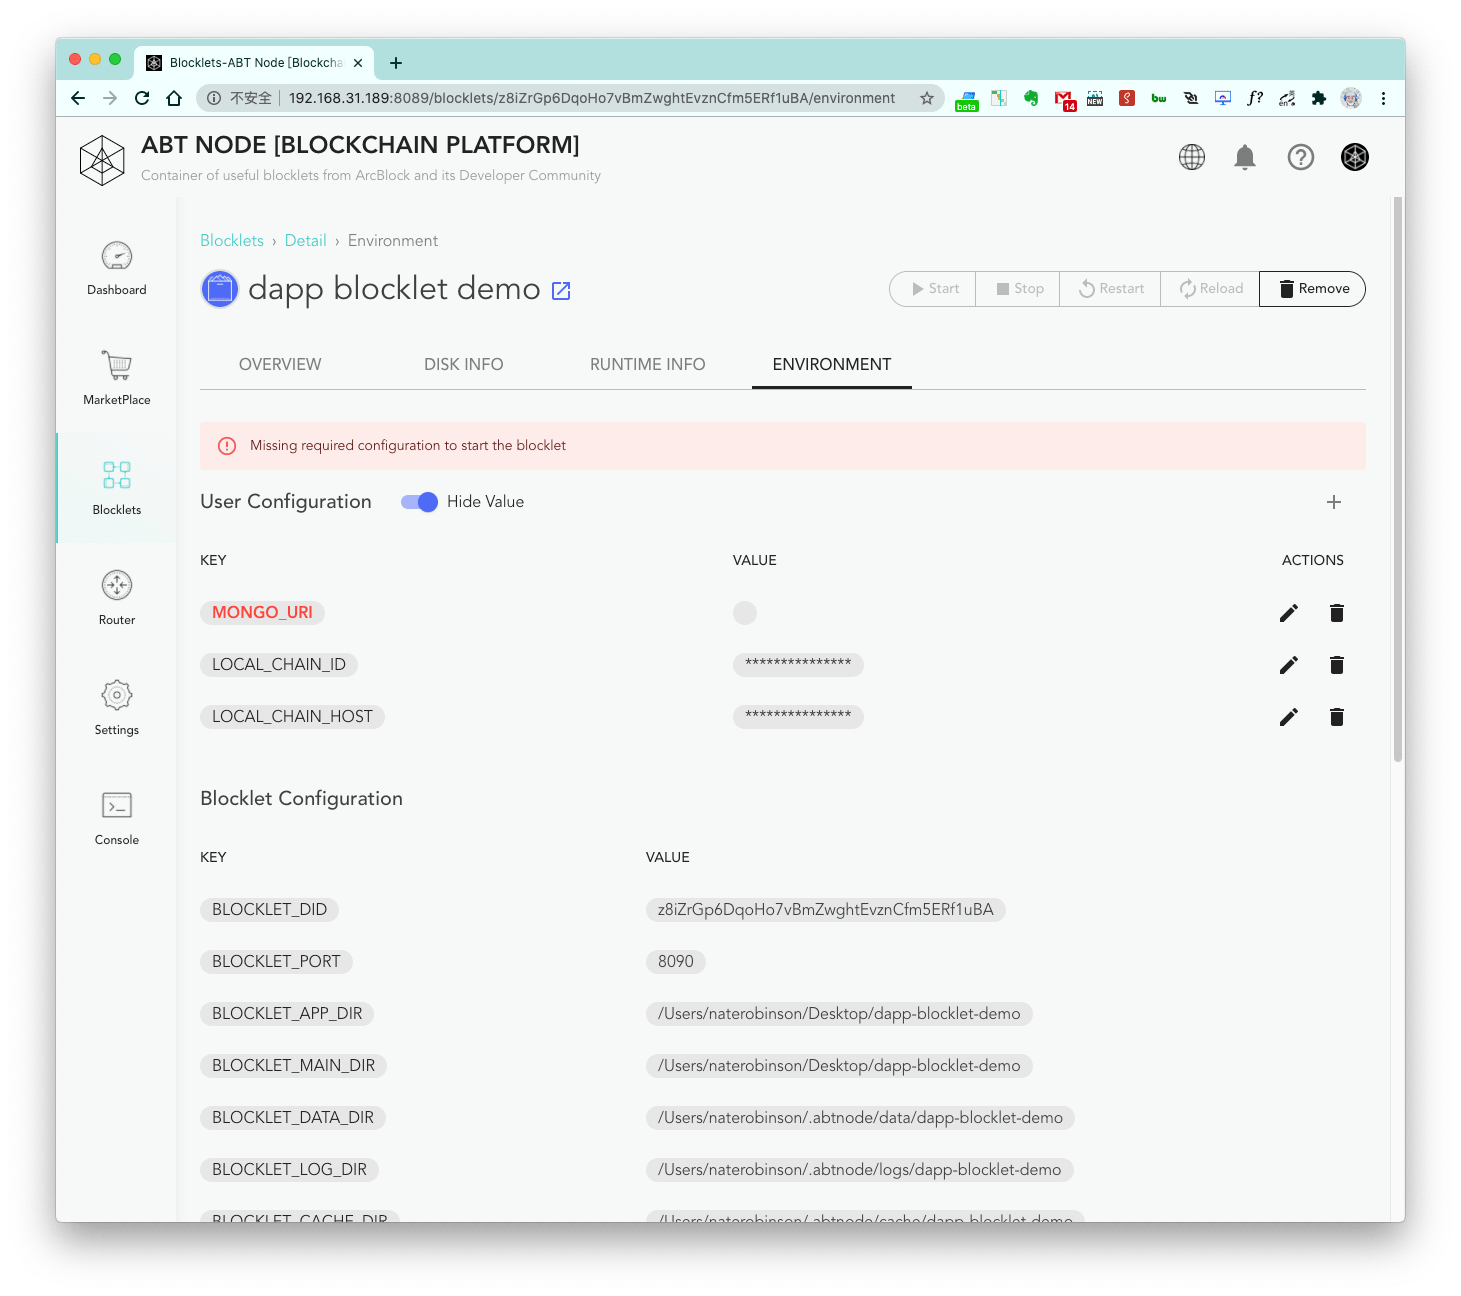This screenshot has height=1296, width=1461.
Task: Edit the MONGO_URI value
Action: tap(1289, 613)
